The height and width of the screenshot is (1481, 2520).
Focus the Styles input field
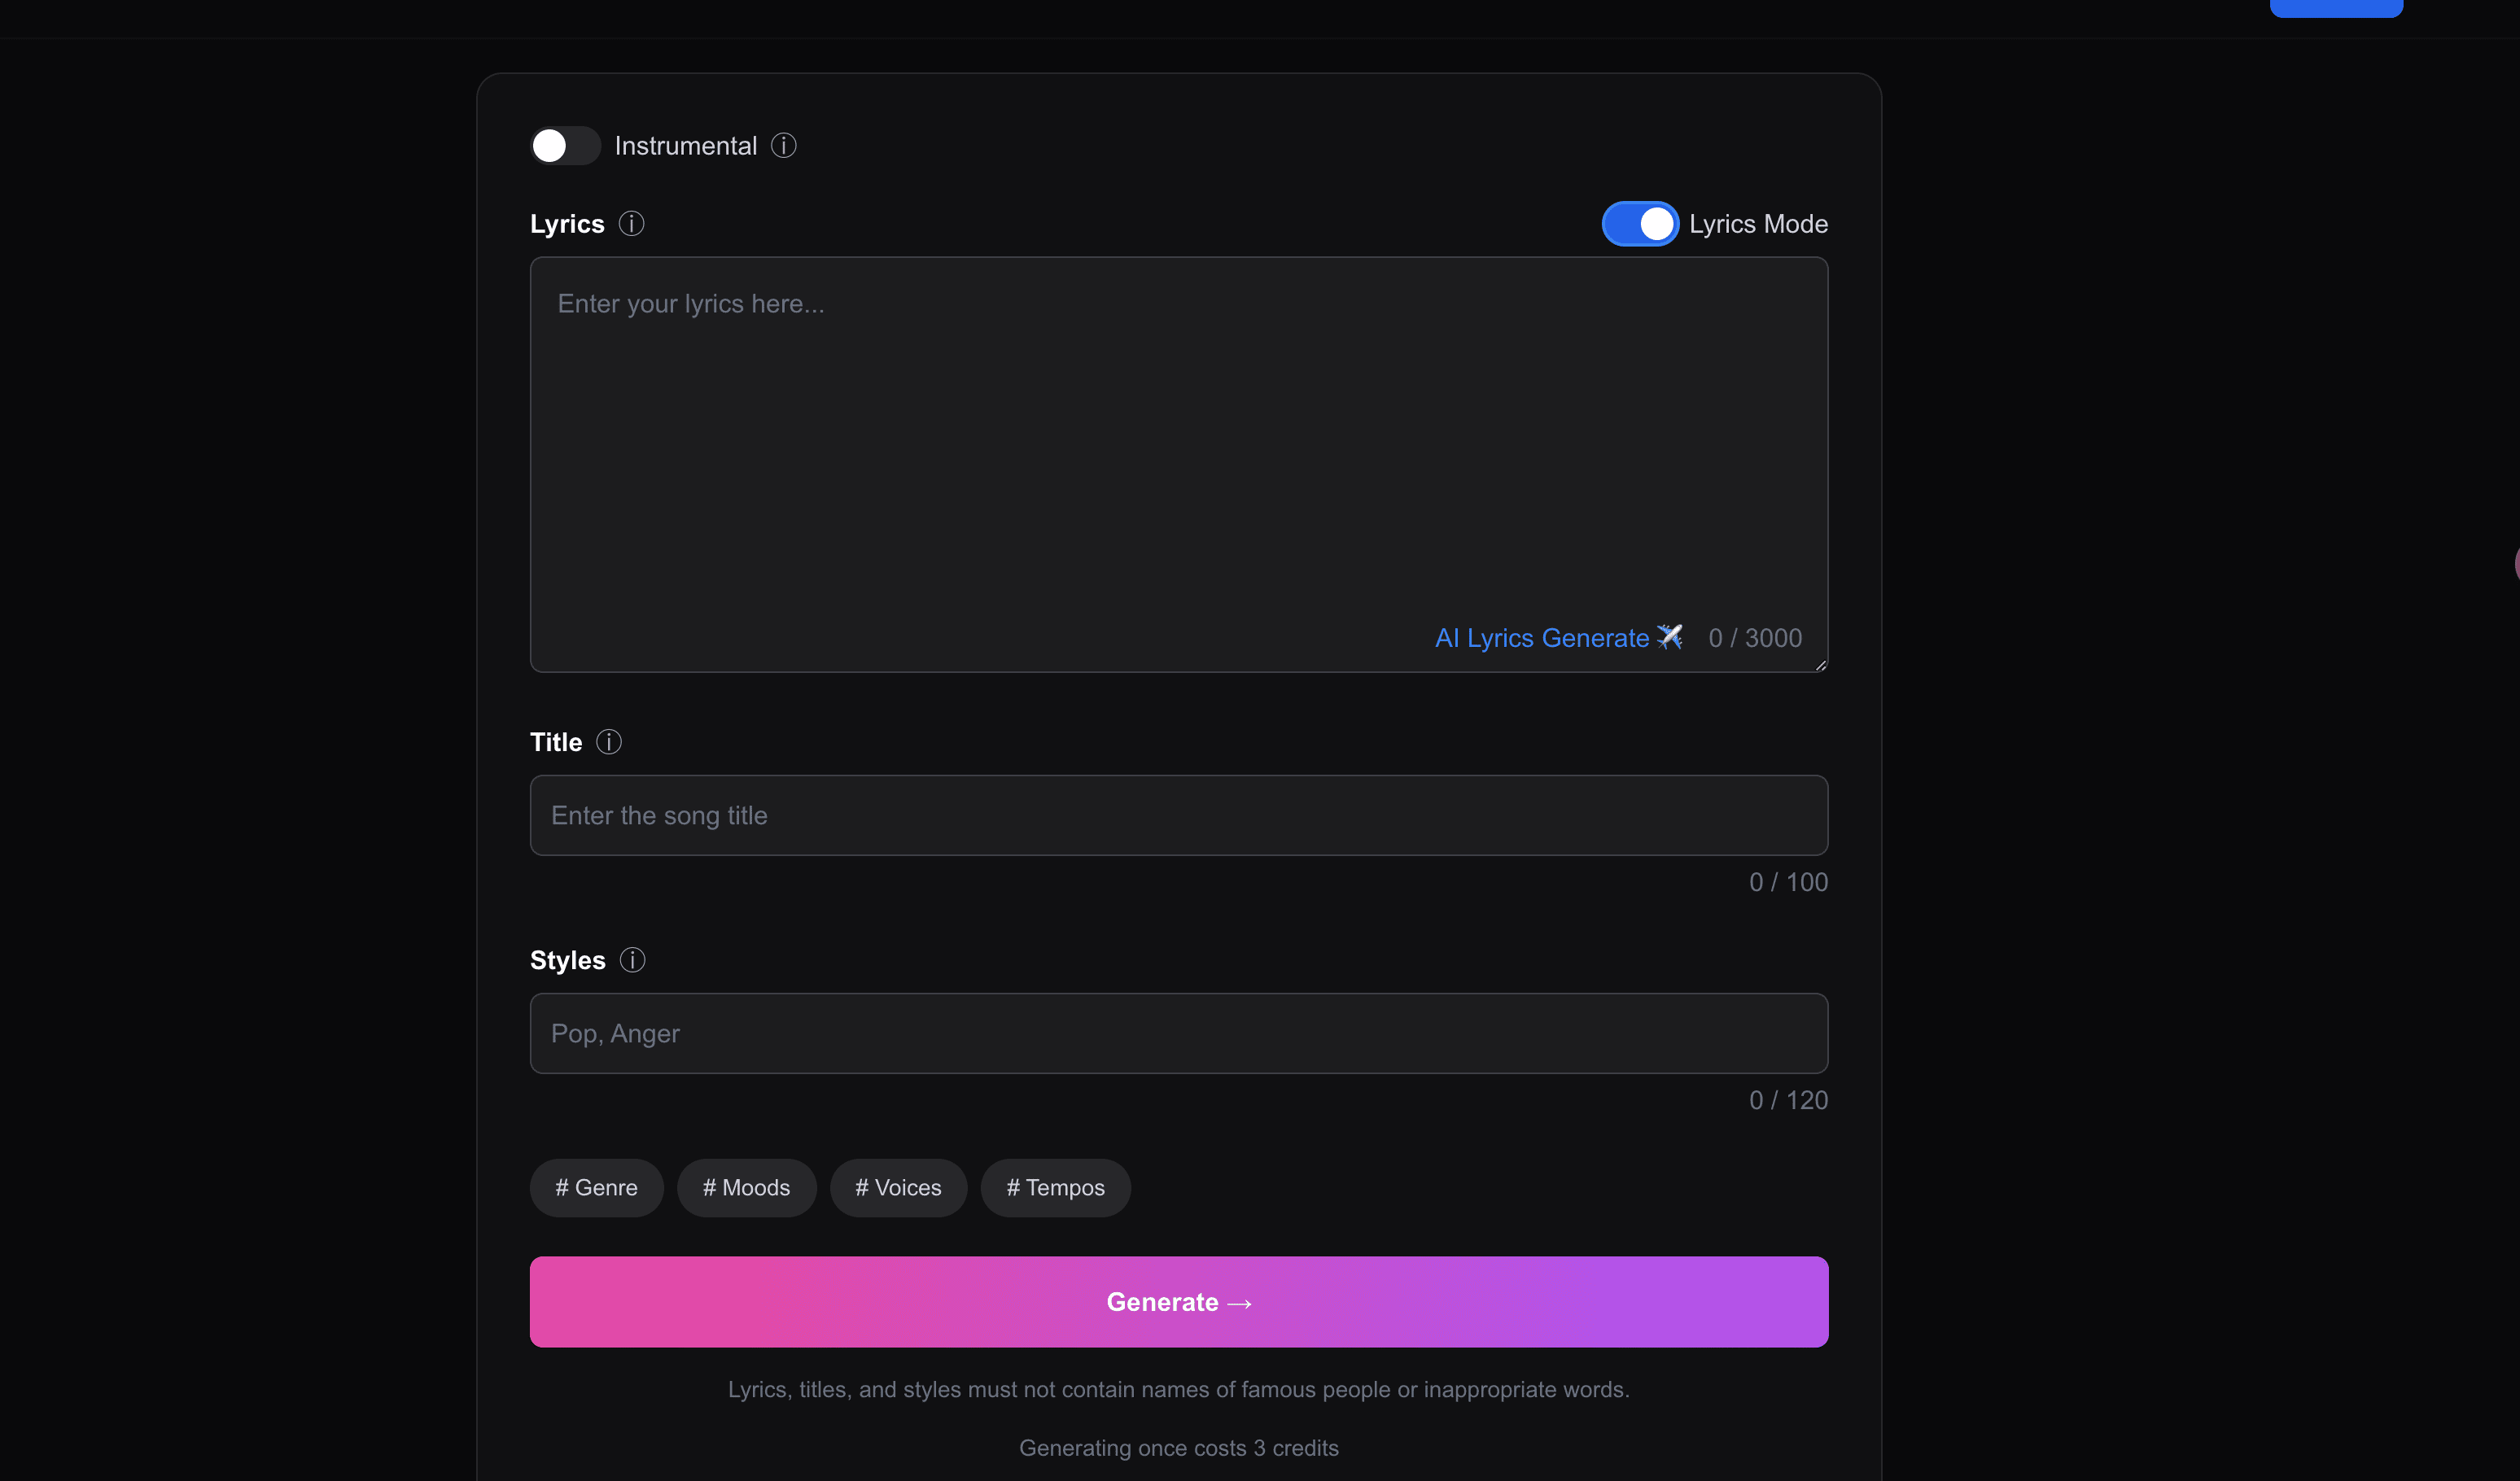pos(1179,1034)
